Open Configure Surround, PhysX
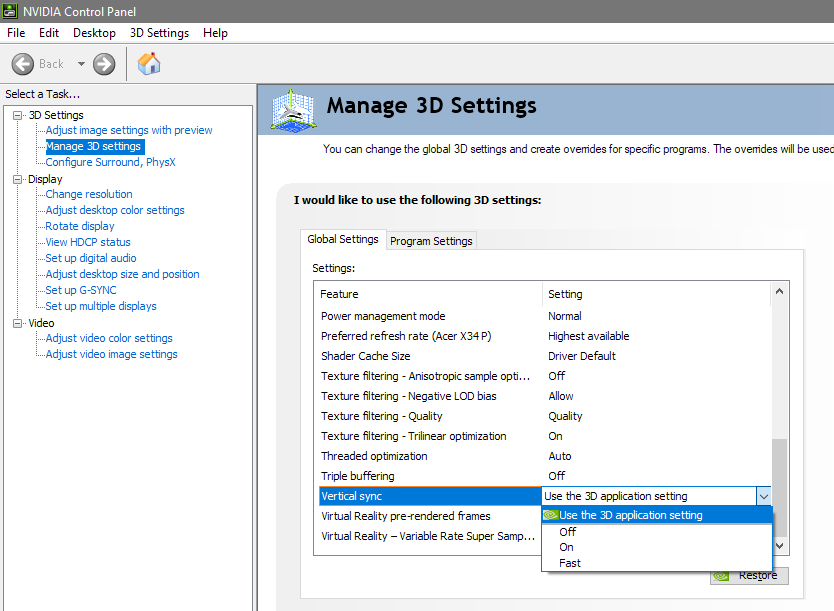Viewport: 834px width, 611px height. [110, 162]
